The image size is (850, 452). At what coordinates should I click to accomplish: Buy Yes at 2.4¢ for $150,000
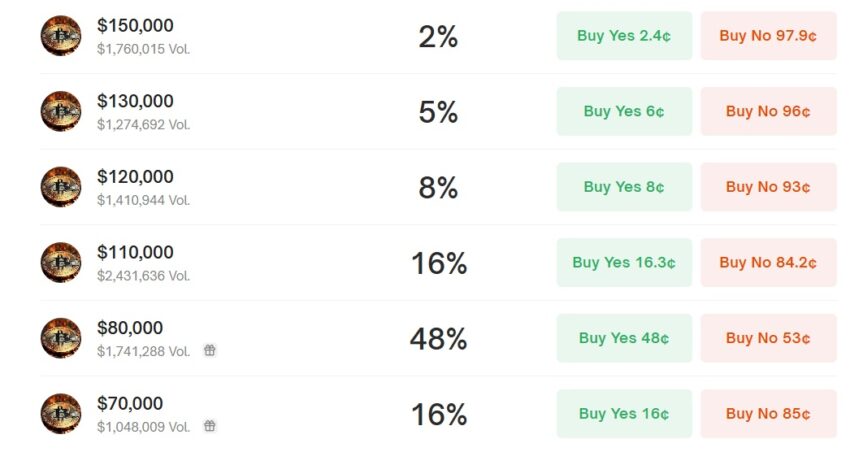coord(624,36)
